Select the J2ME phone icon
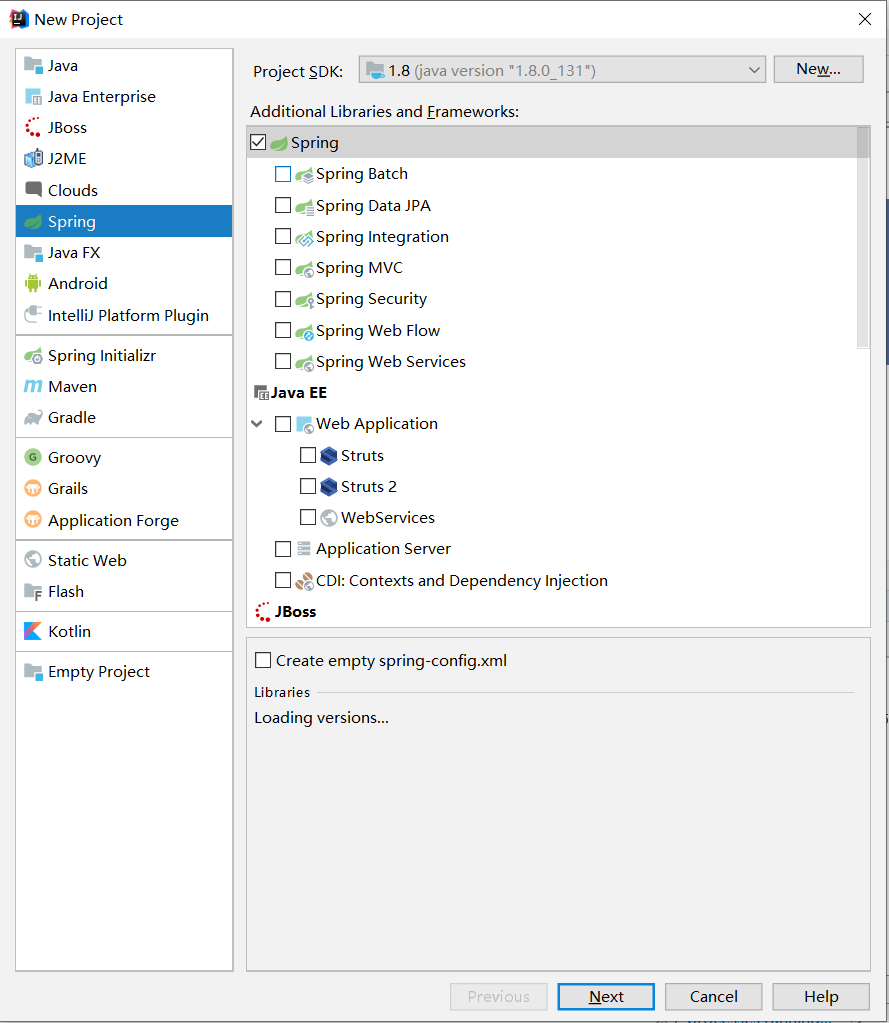 [33, 159]
